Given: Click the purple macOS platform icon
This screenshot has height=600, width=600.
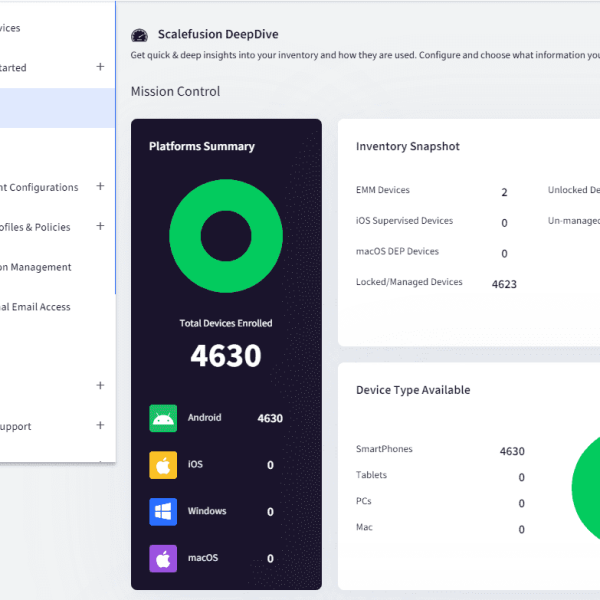Looking at the screenshot, I should pyautogui.click(x=163, y=558).
